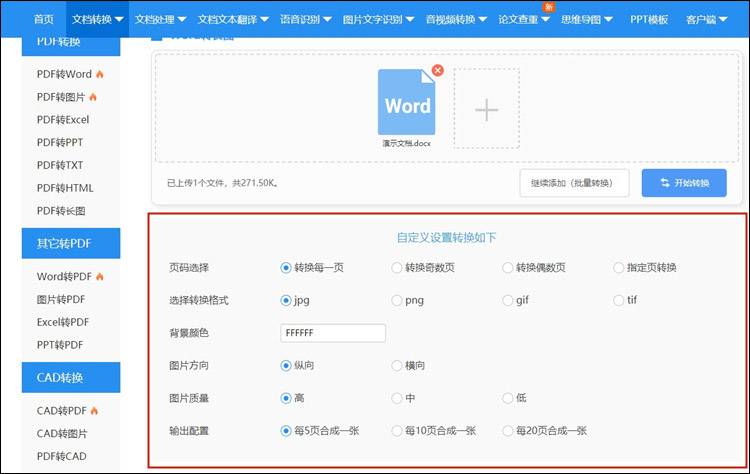This screenshot has width=750, height=474.
Task: Click the plus icon to add file
Action: pyautogui.click(x=486, y=109)
